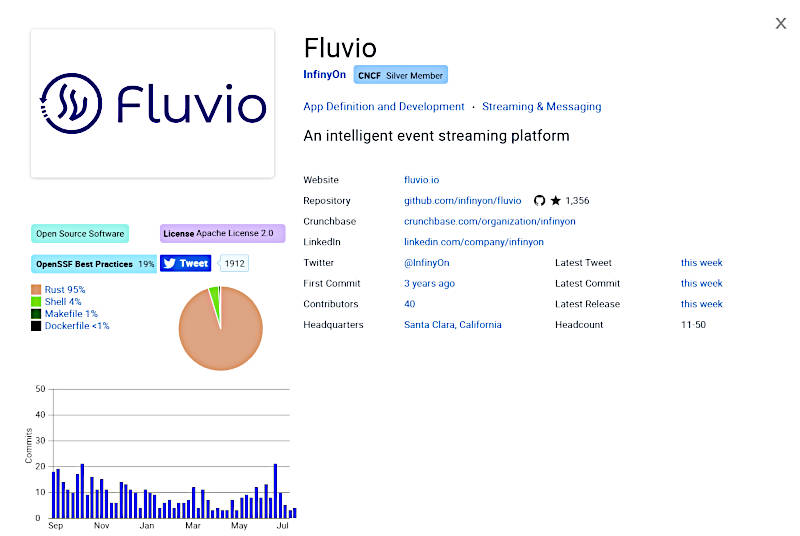
Task: Click the Dockerfile black color swatch
Action: point(36,326)
